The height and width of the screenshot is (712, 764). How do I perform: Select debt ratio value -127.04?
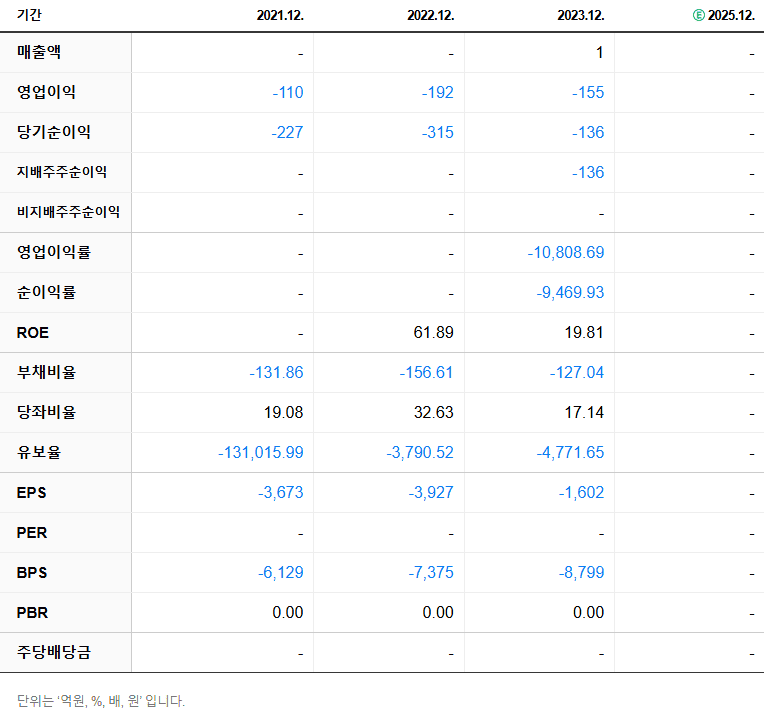click(x=577, y=372)
